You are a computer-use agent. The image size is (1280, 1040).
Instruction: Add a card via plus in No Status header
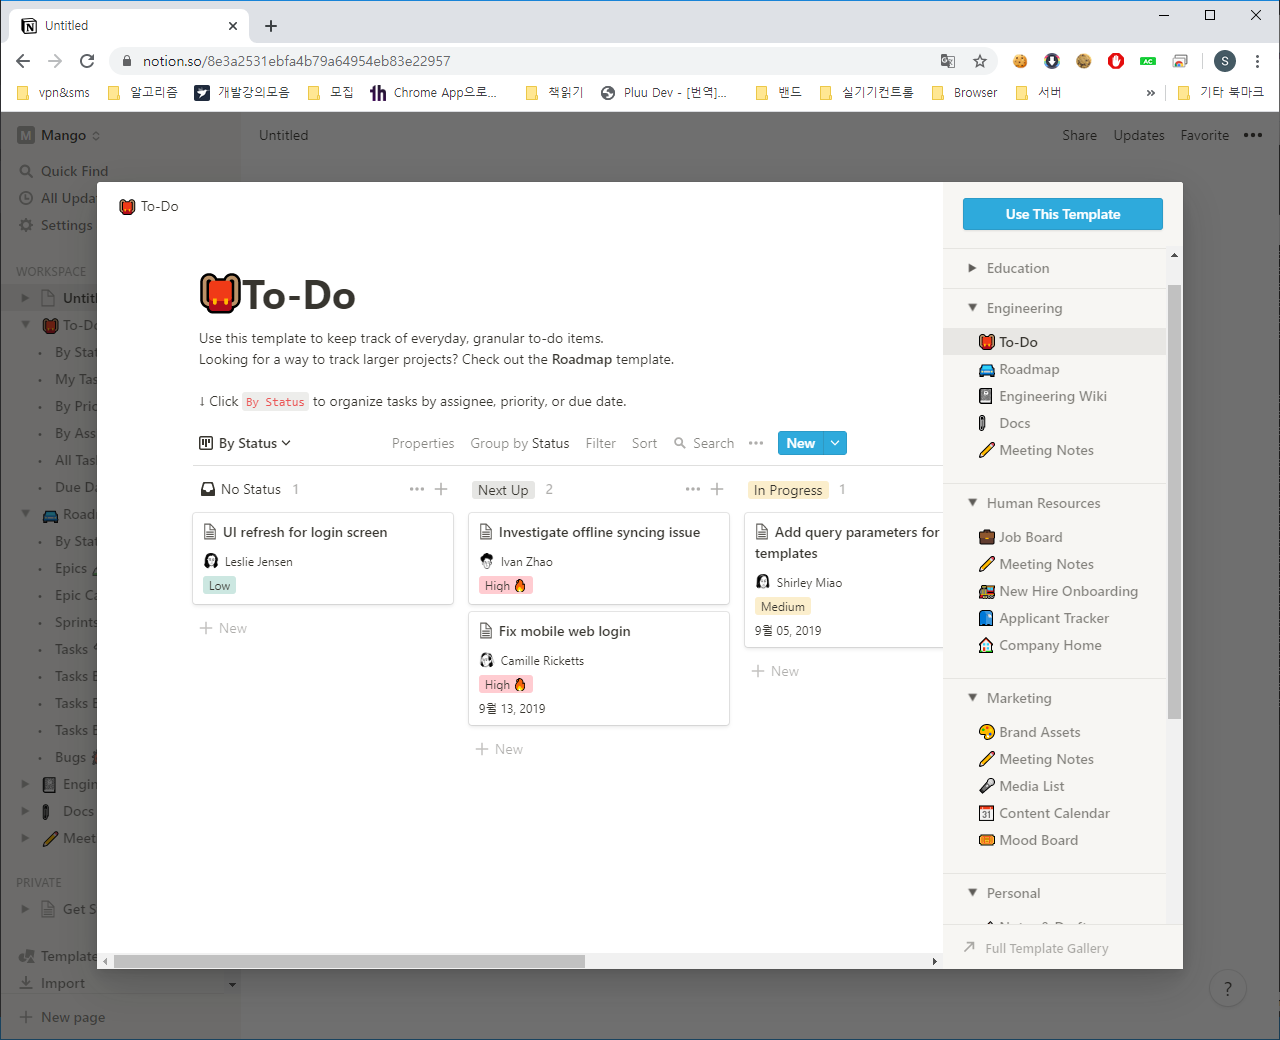(x=441, y=489)
